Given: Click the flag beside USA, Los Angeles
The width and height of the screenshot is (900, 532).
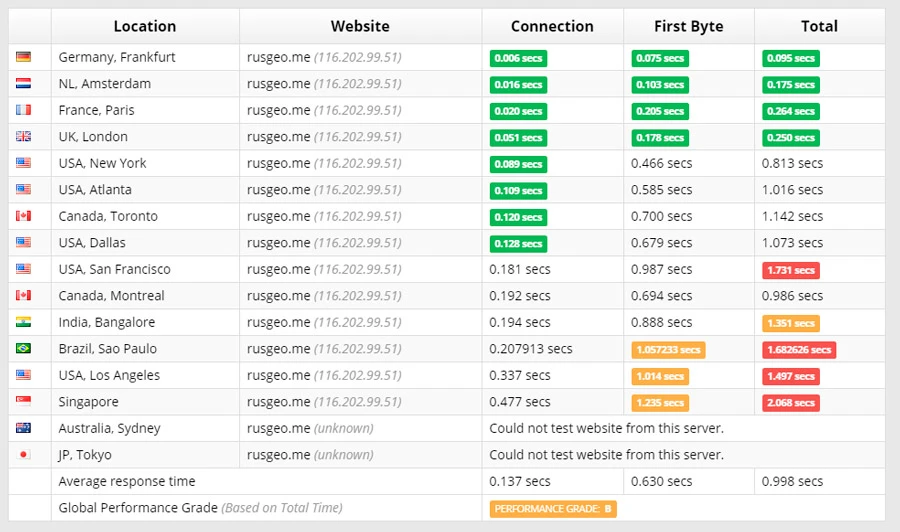Looking at the screenshot, I should [x=24, y=375].
